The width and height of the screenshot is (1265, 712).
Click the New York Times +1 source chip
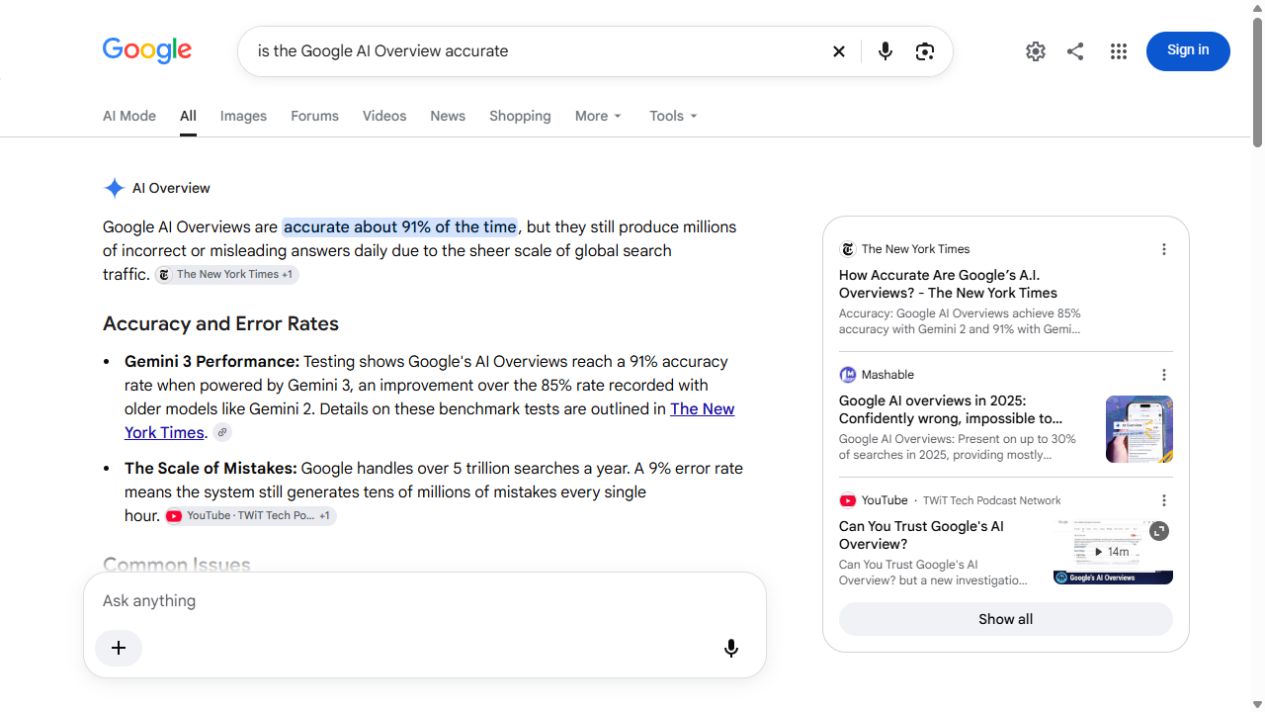pyautogui.click(x=226, y=274)
